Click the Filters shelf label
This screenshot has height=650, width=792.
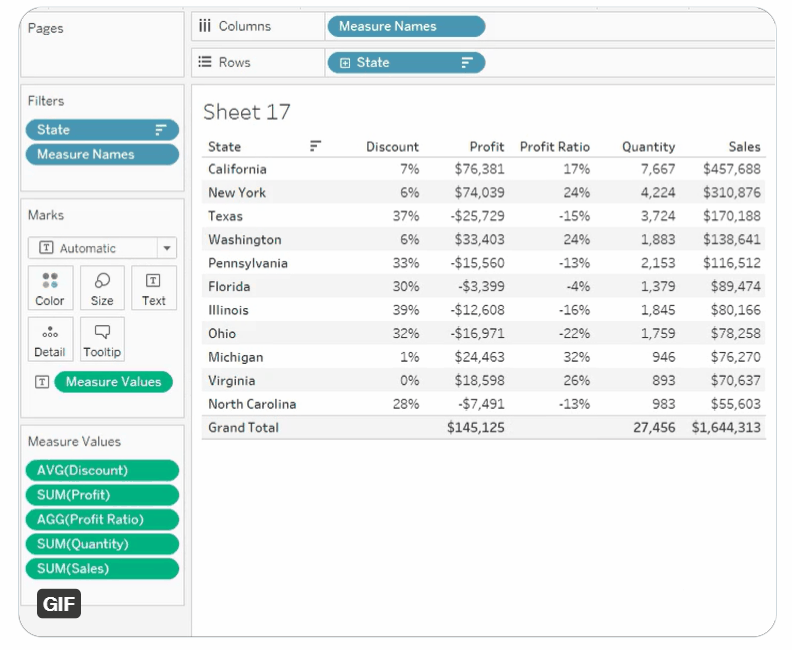coord(46,101)
